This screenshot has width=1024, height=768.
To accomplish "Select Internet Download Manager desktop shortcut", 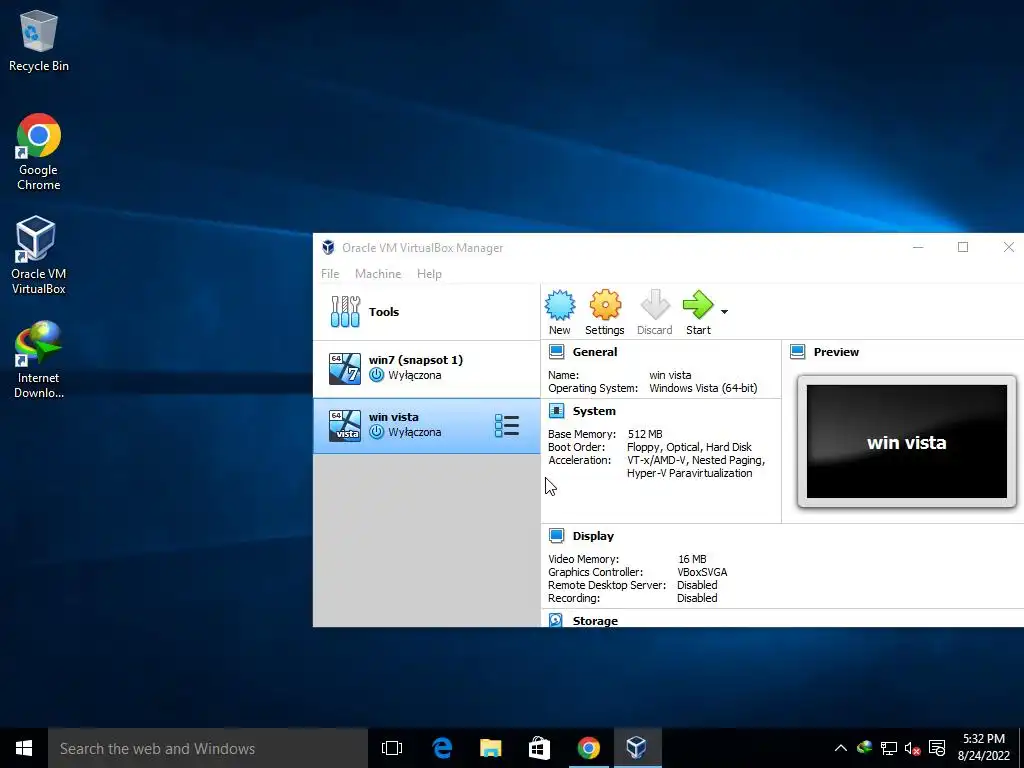I will (x=39, y=360).
